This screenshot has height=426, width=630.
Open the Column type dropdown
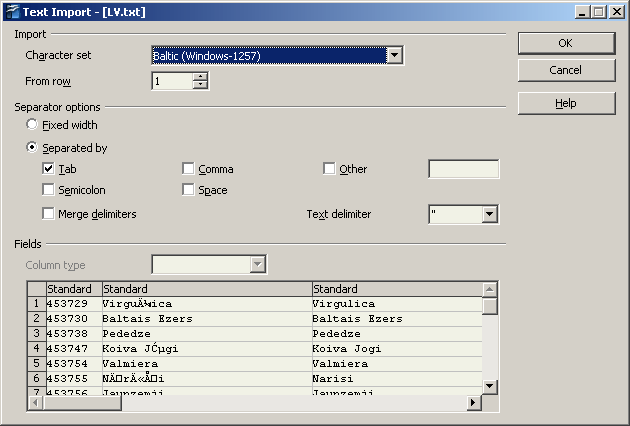pos(258,264)
